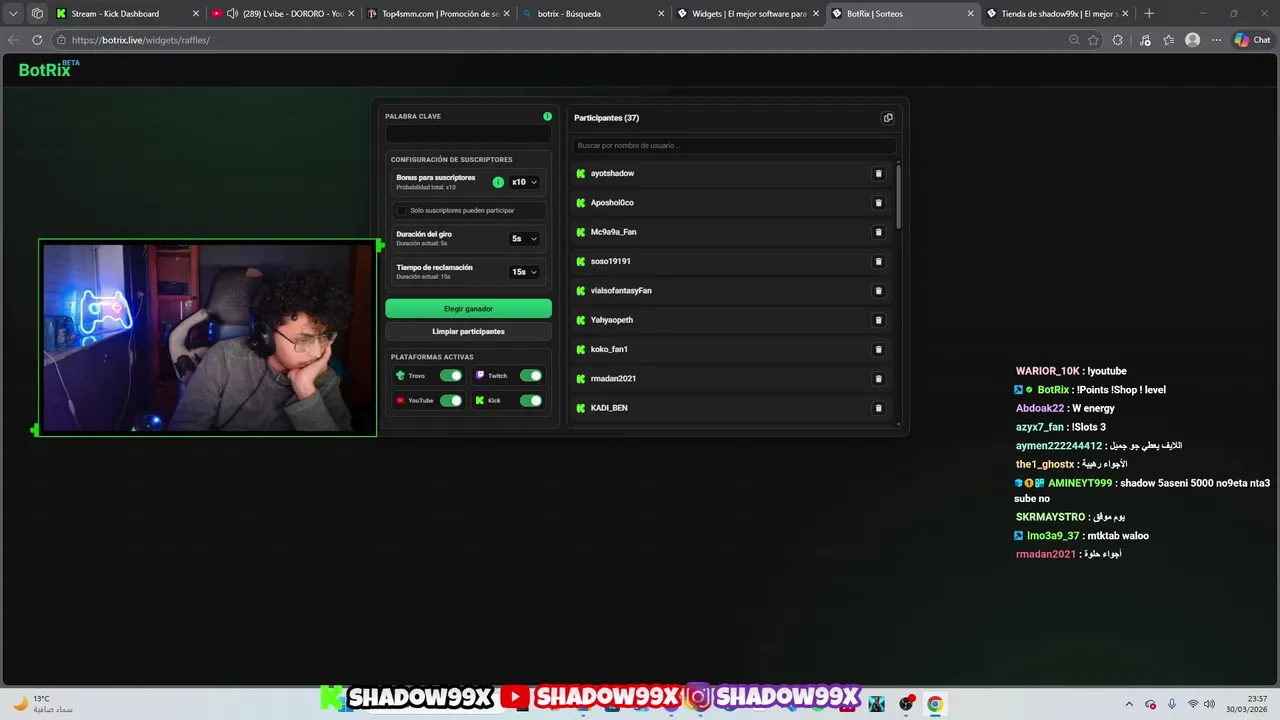1280x720 pixels.
Task: Delete participant ayotshadow with trash icon
Action: click(879, 173)
